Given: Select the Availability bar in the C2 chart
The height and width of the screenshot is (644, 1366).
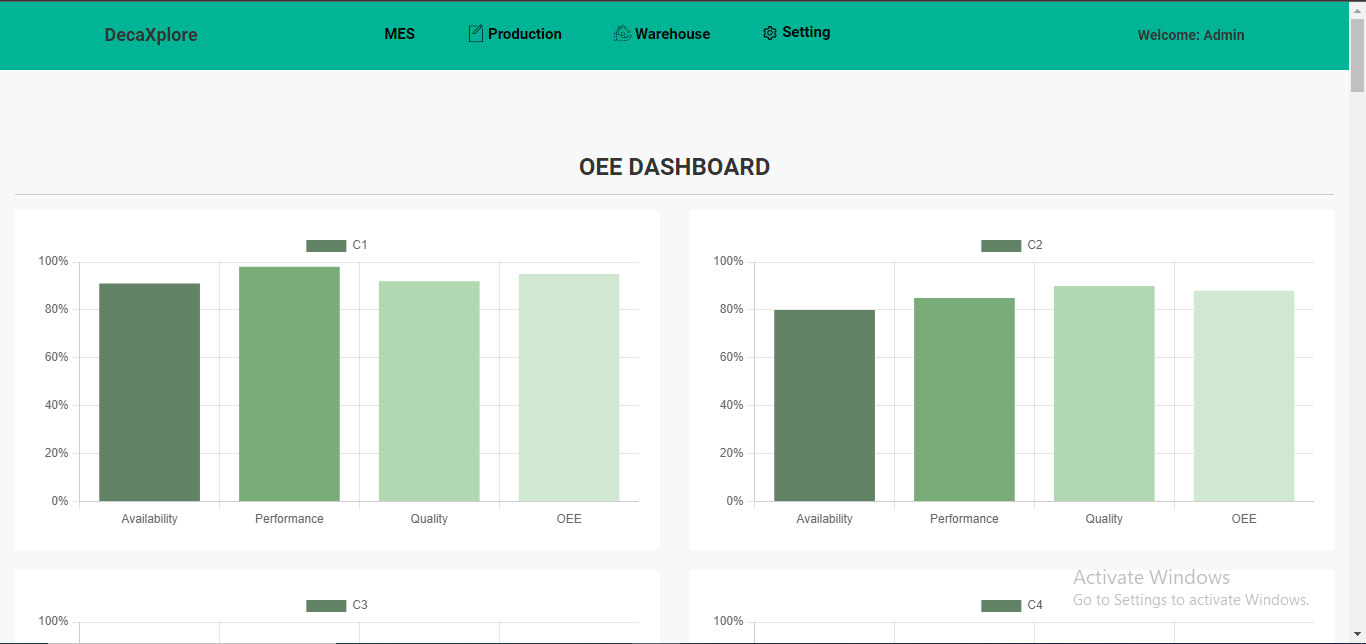Looking at the screenshot, I should tap(824, 405).
